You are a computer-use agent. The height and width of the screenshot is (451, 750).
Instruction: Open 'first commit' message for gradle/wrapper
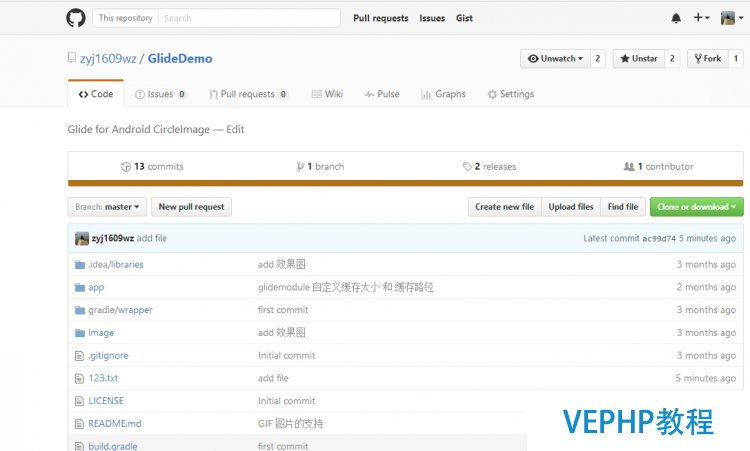tap(283, 310)
